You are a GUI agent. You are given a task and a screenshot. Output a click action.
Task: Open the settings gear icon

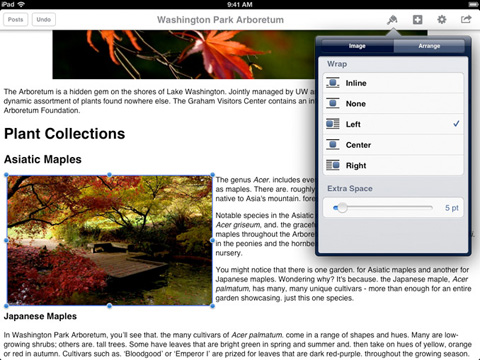[x=442, y=20]
